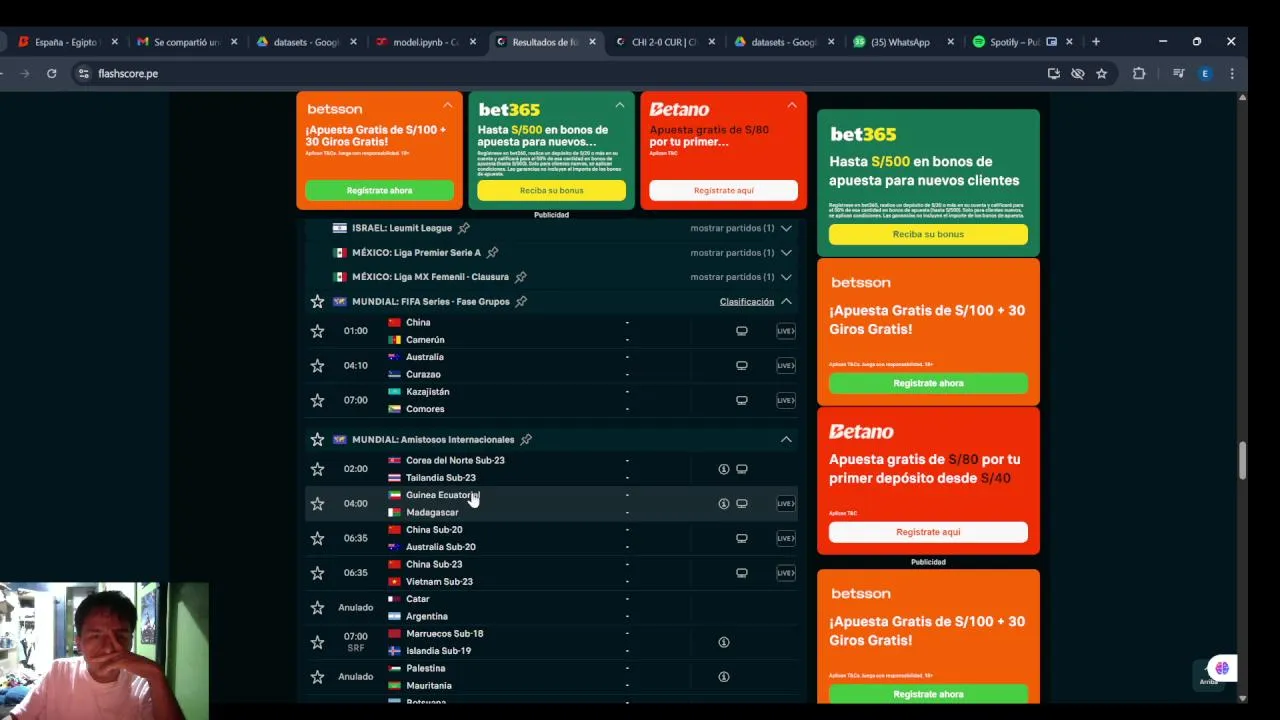Open info icon for Marruecos Sub-18 match
1280x720 pixels.
724,642
